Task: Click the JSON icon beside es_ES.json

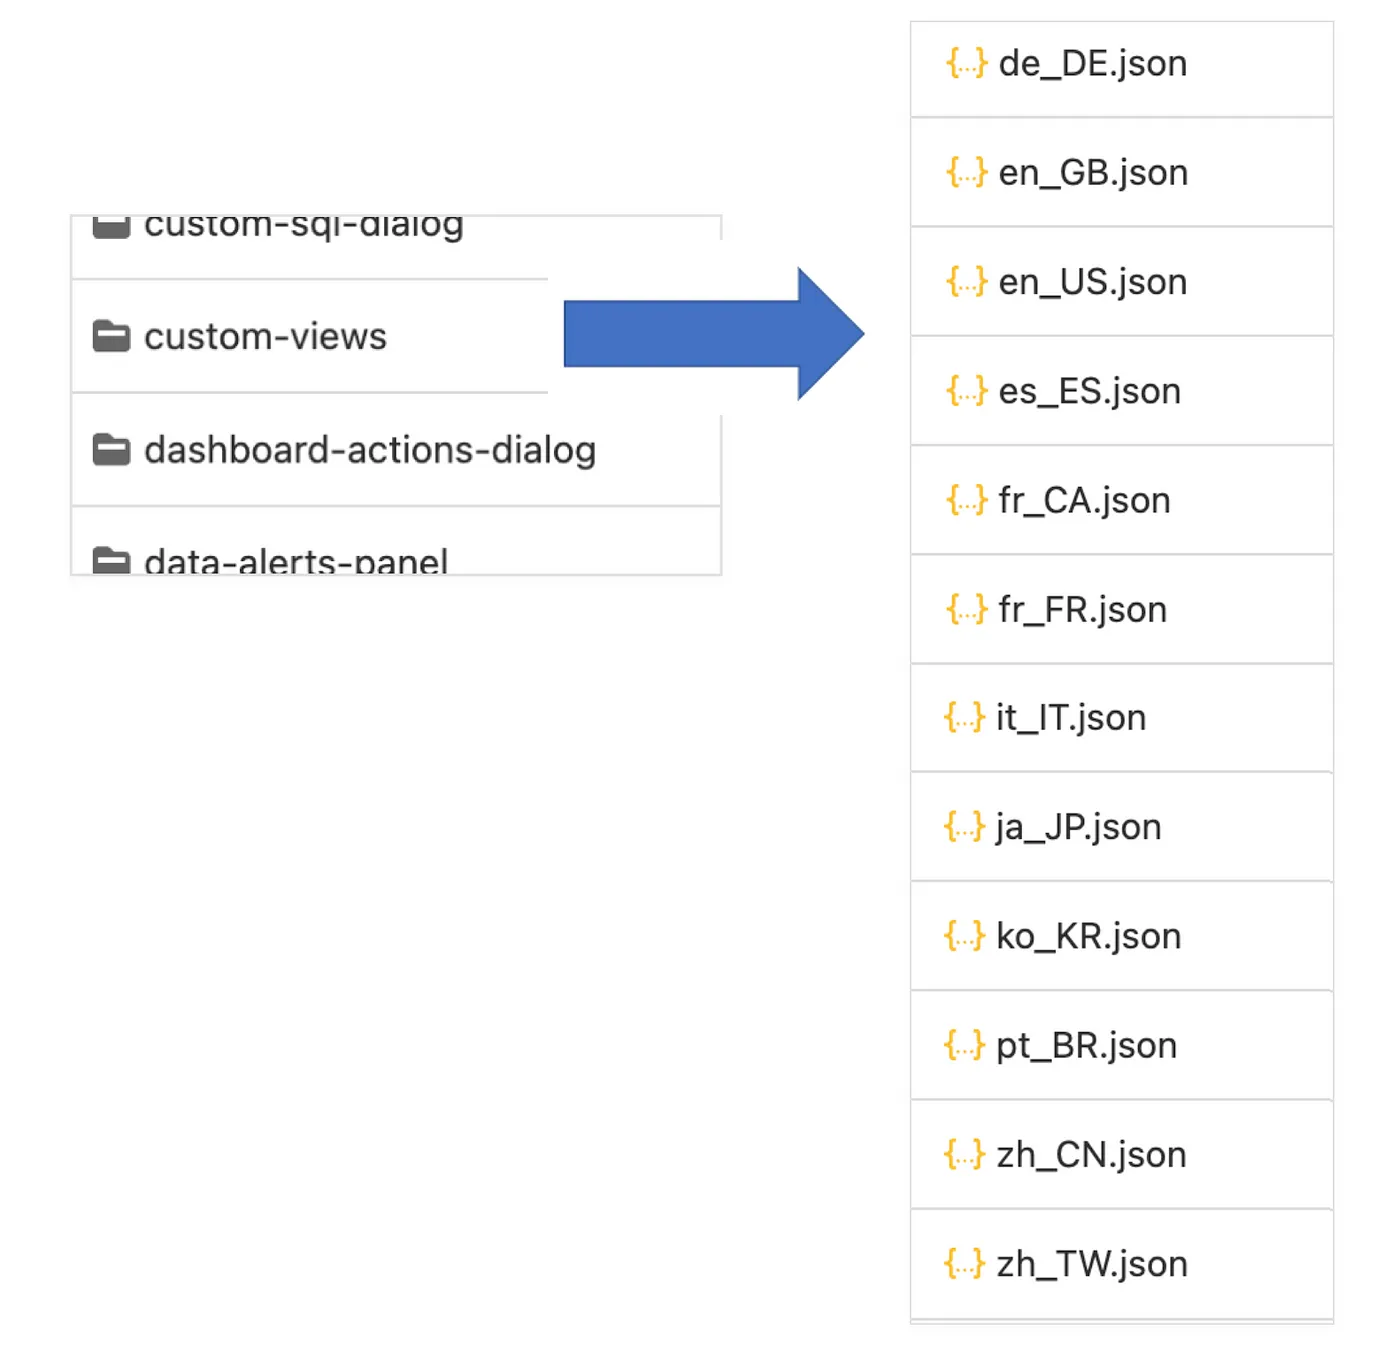Action: (966, 391)
